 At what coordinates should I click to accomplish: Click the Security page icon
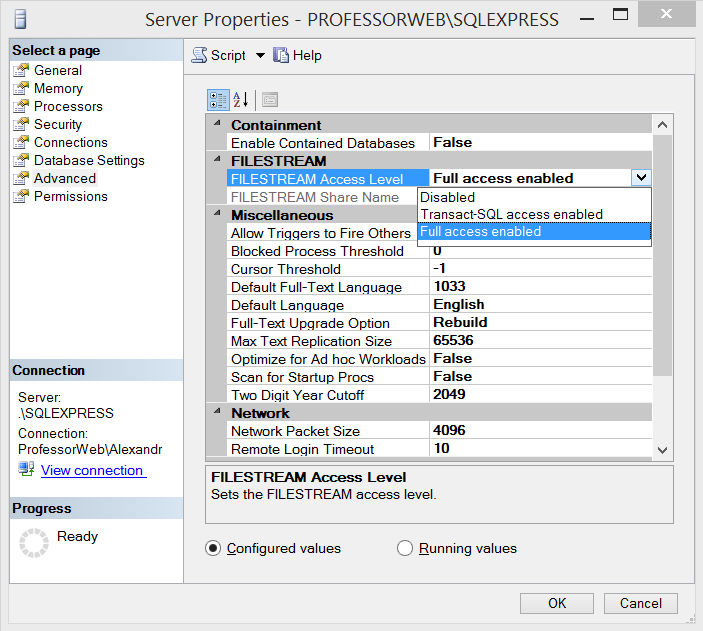[21, 124]
